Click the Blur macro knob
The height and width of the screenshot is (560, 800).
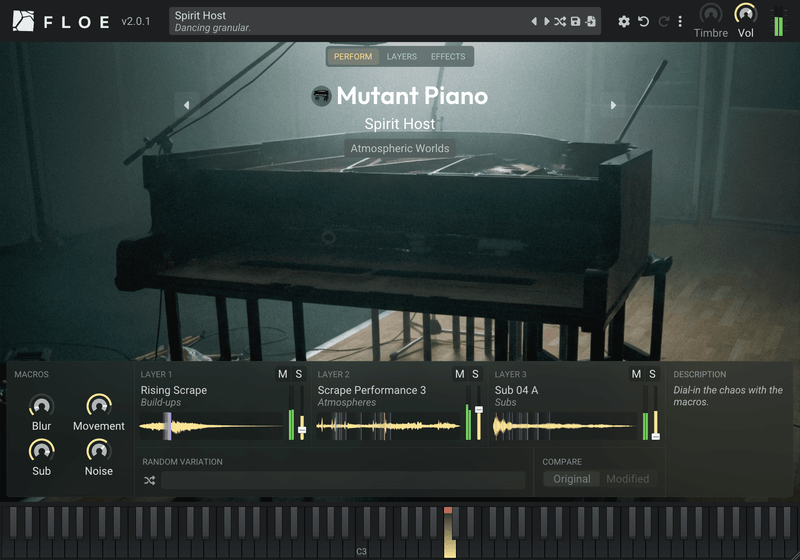[41, 406]
